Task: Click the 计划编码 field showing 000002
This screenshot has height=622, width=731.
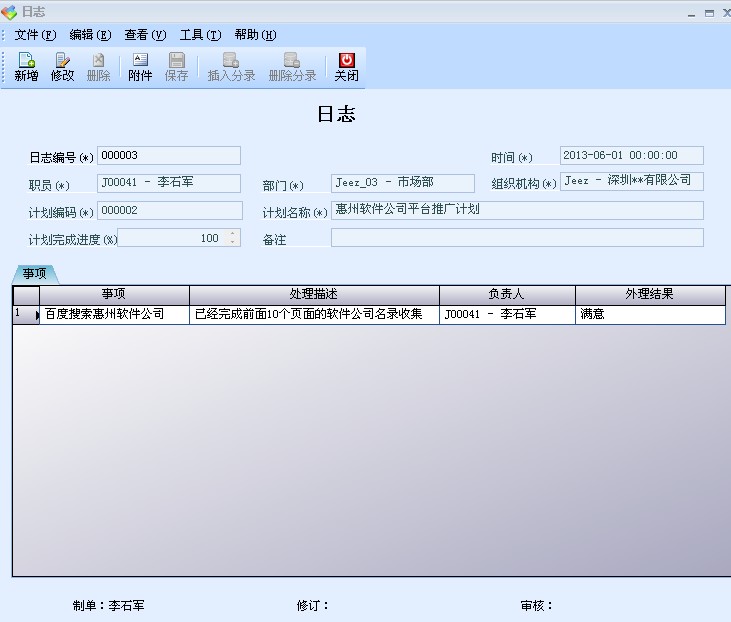Action: pyautogui.click(x=170, y=210)
